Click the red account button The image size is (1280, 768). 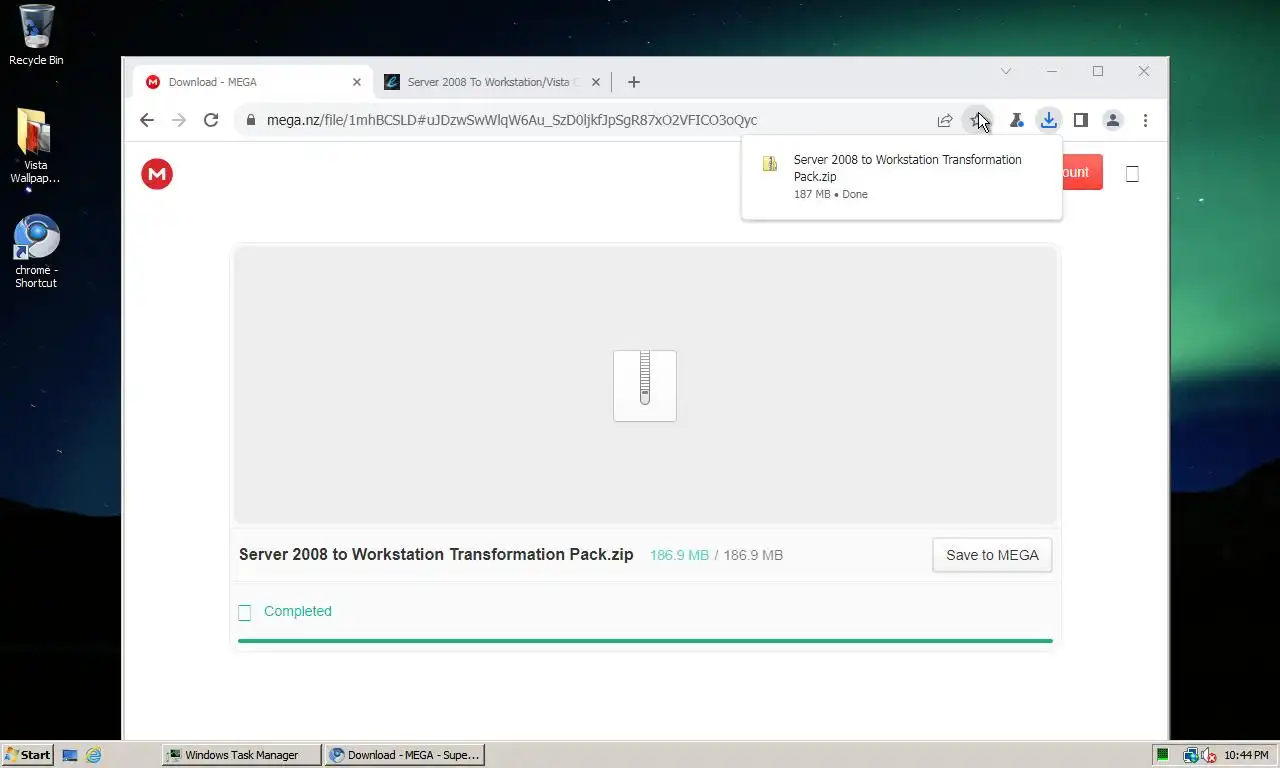[1080, 172]
